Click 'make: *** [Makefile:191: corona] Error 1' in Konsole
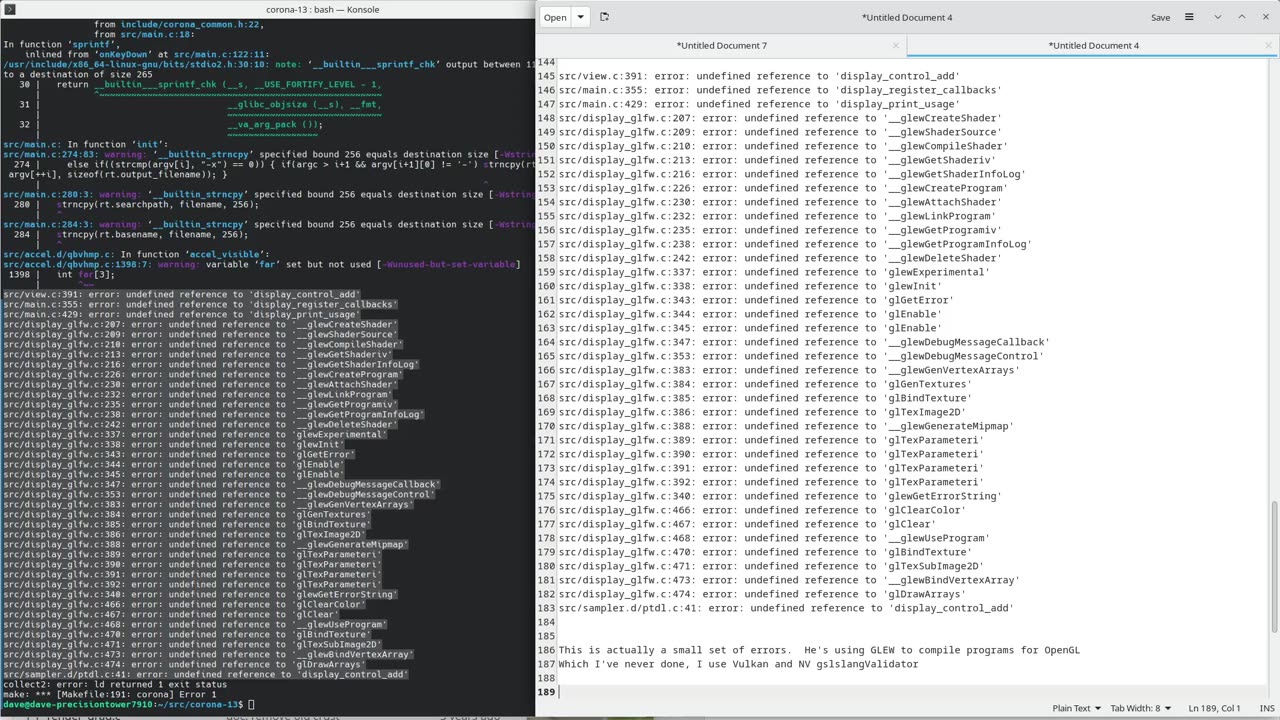1280x720 pixels. 108,695
